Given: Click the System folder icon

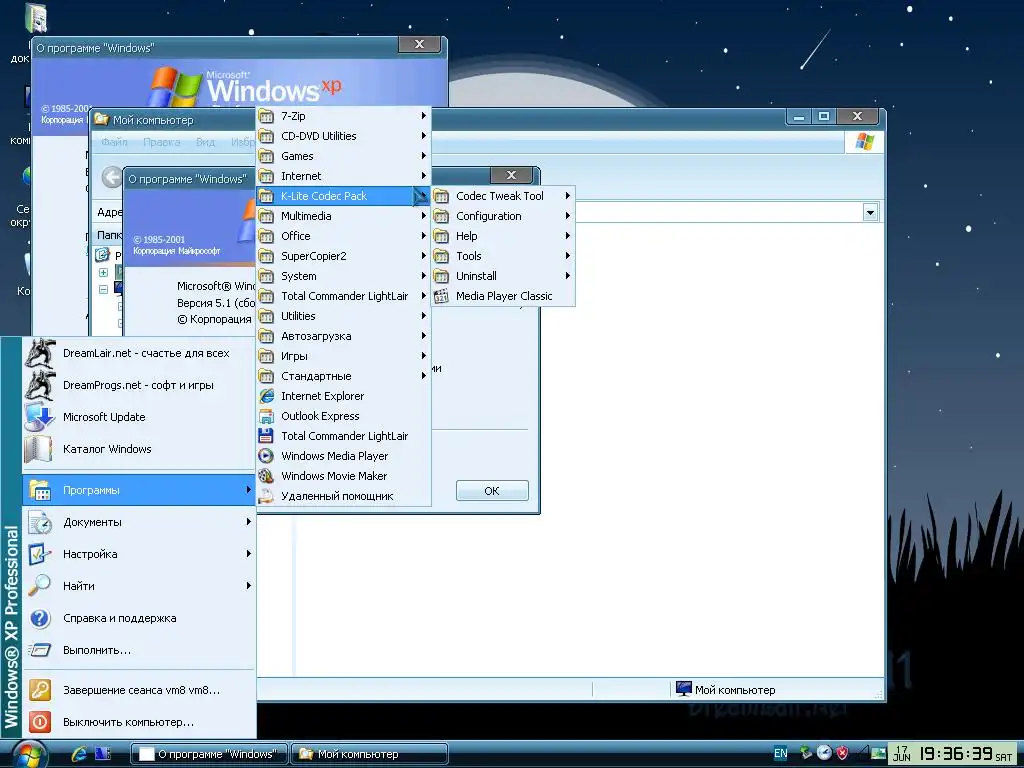Looking at the screenshot, I should pyautogui.click(x=266, y=276).
